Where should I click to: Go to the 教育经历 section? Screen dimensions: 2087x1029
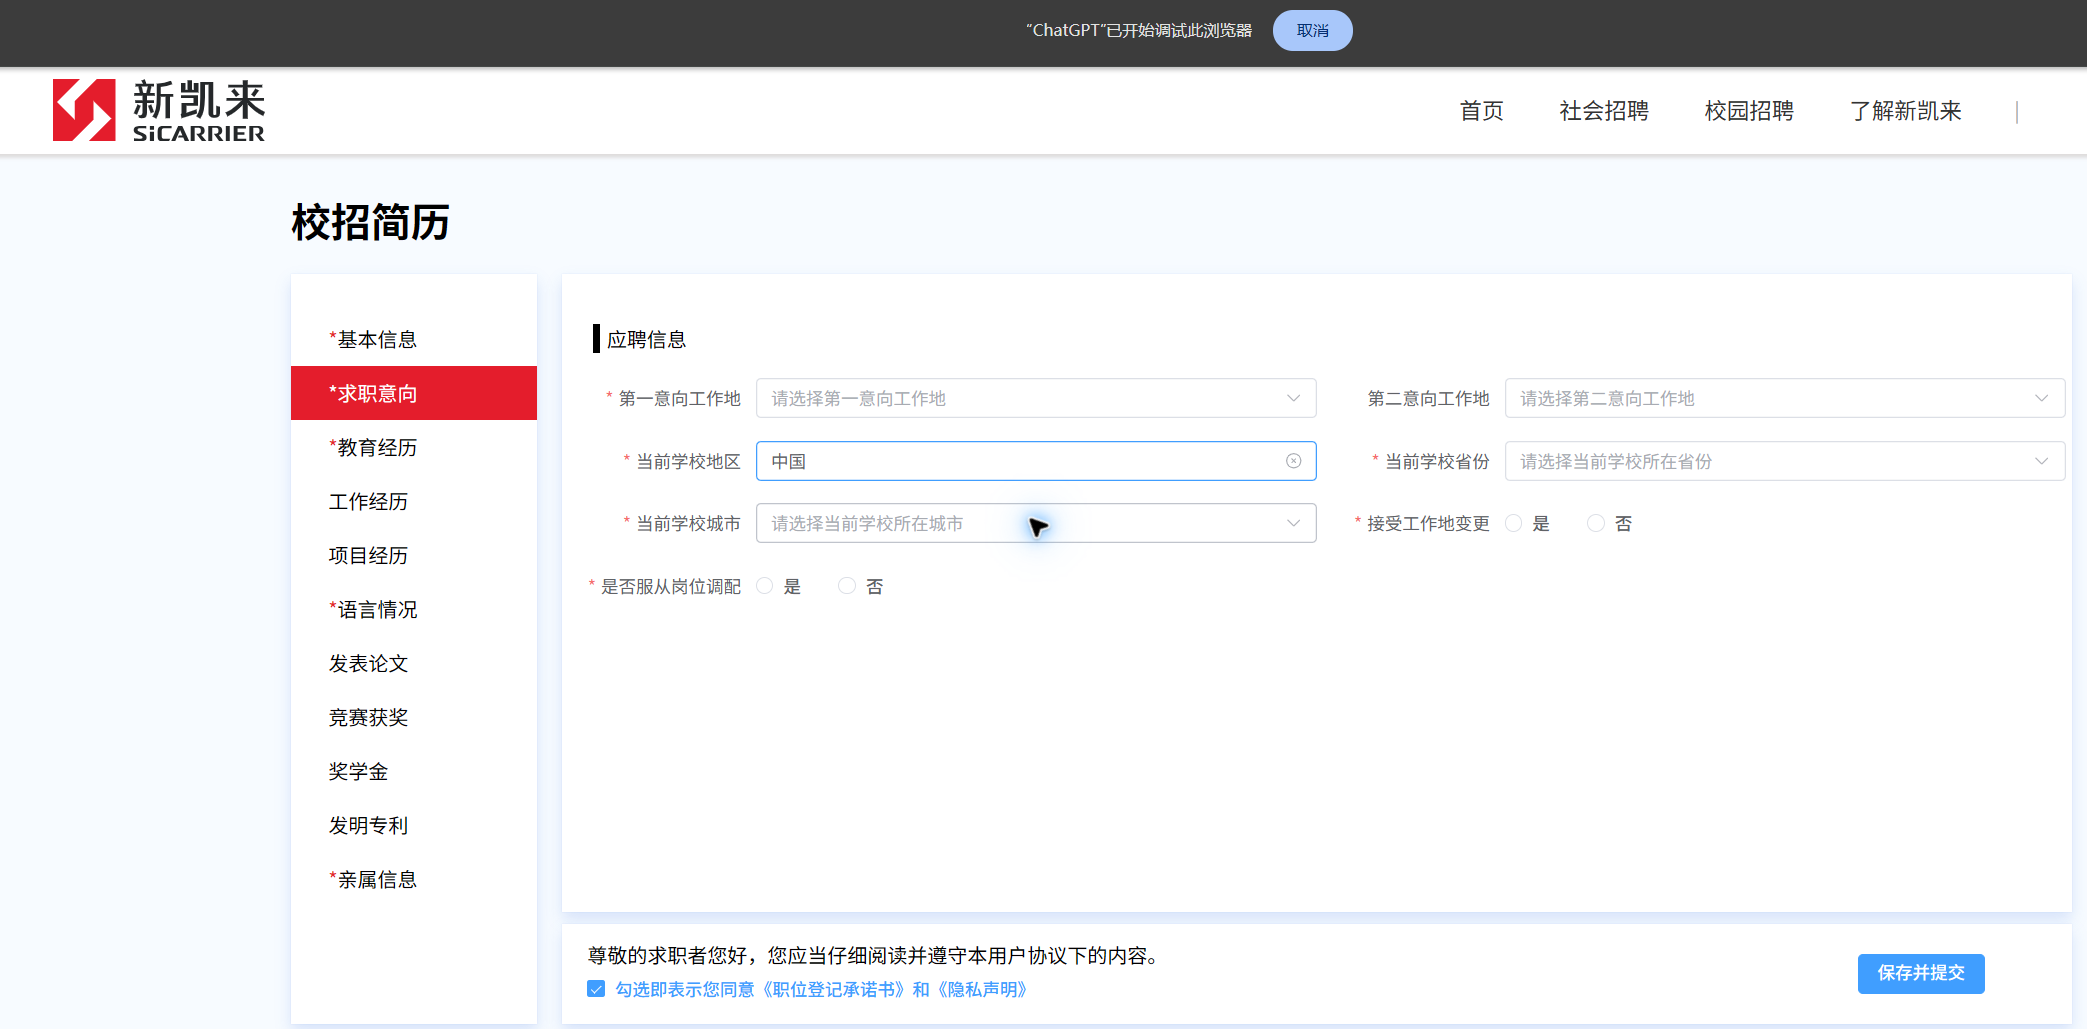(414, 447)
